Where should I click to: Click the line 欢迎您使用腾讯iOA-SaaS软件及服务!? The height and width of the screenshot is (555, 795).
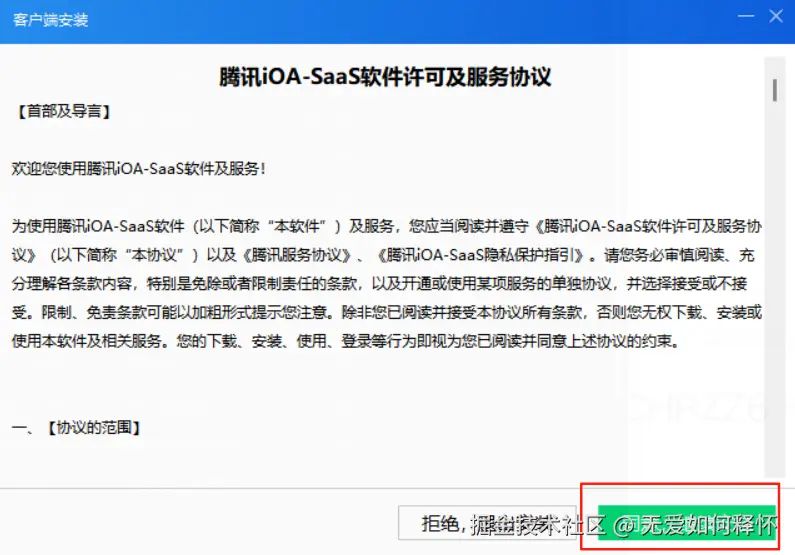click(139, 168)
